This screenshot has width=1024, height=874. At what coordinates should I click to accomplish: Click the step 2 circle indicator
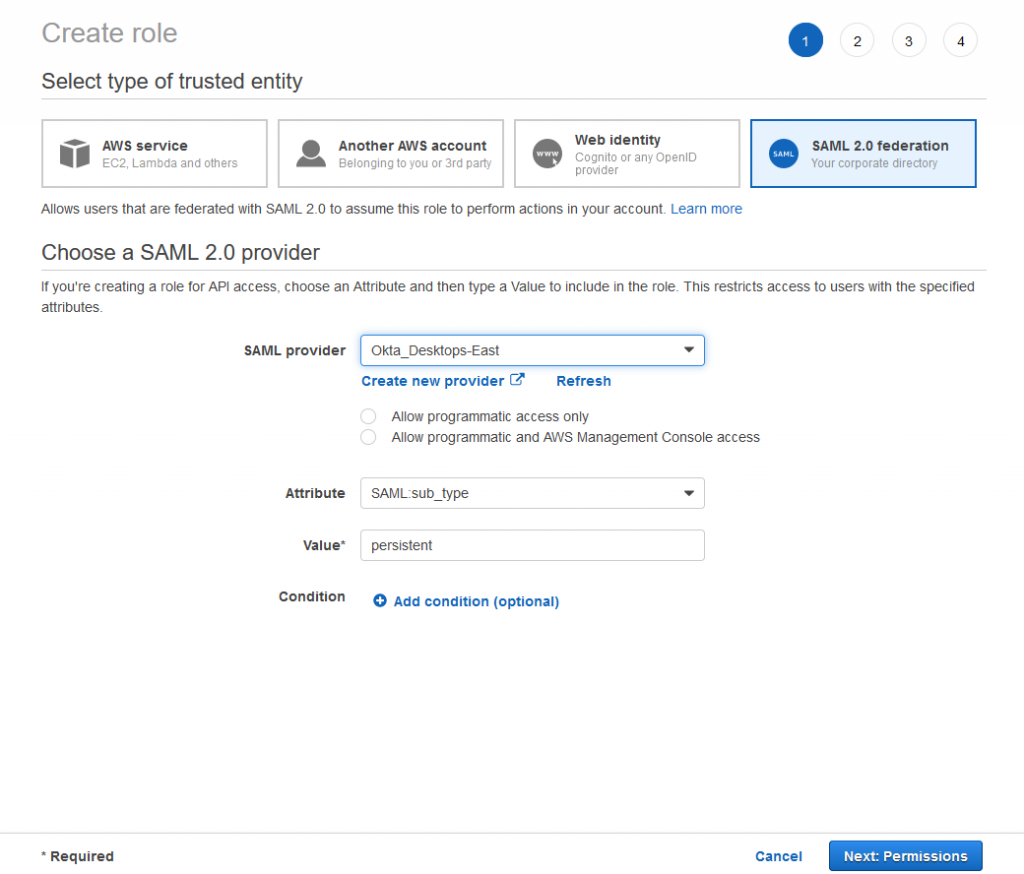[x=857, y=40]
